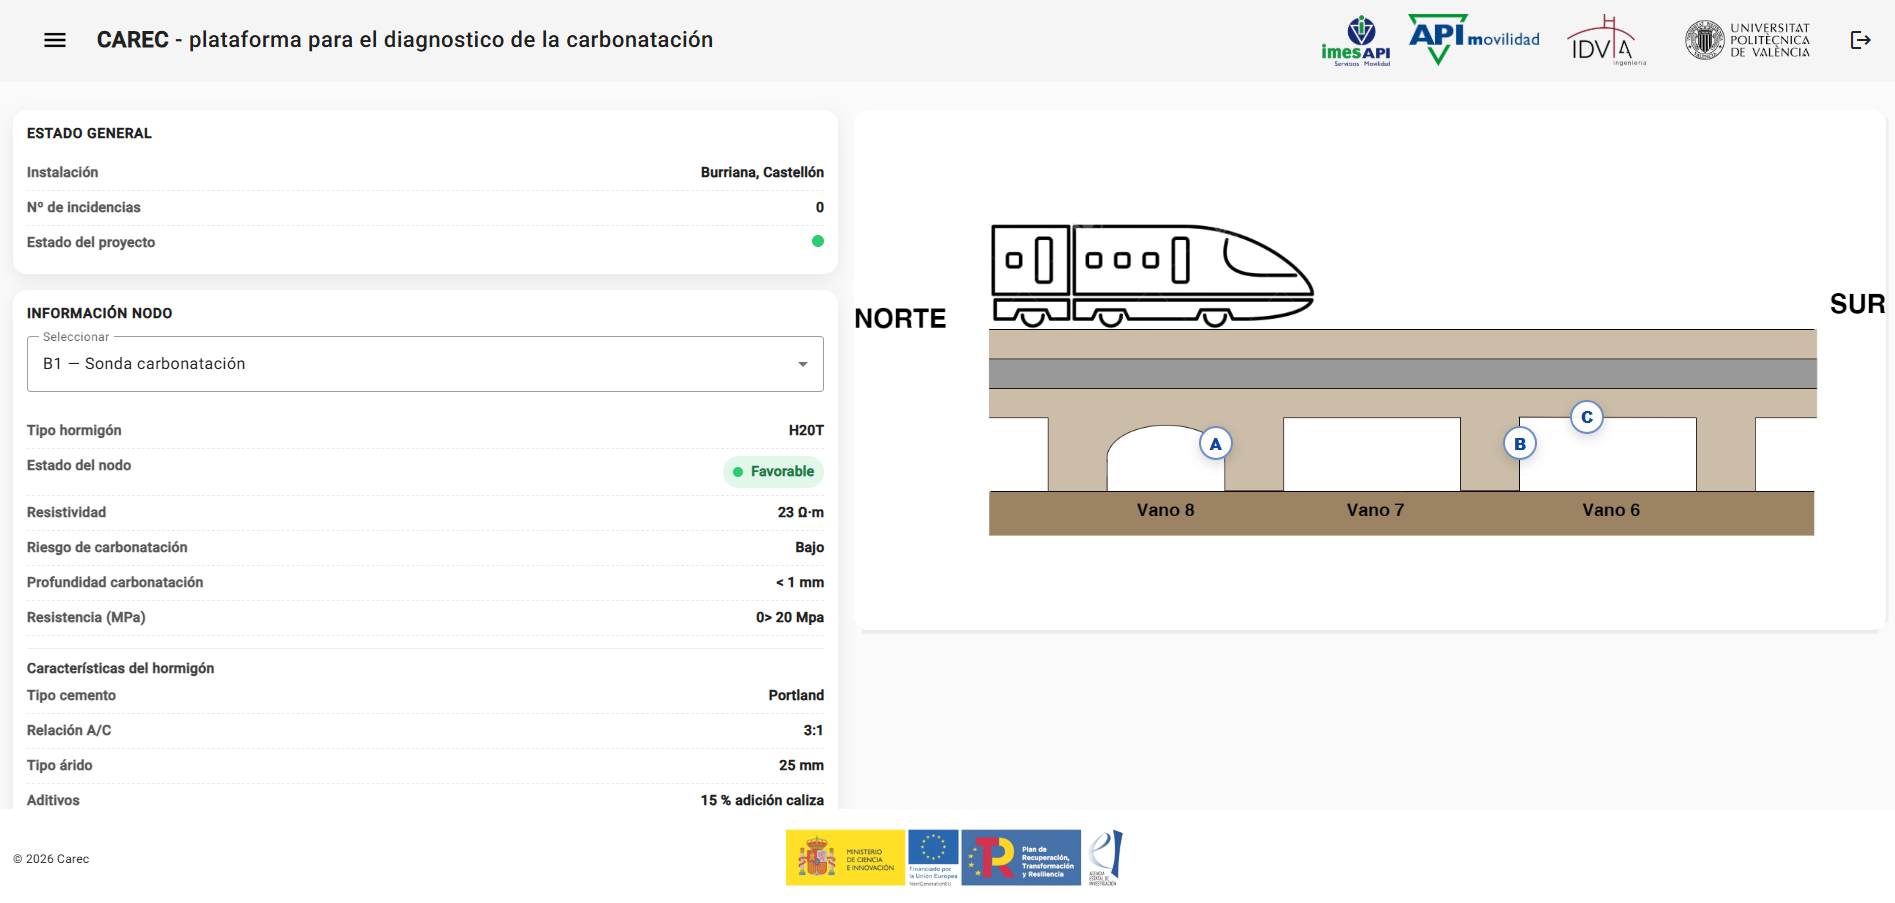
Task: Click the Plan de Recuperación logo
Action: [1021, 858]
